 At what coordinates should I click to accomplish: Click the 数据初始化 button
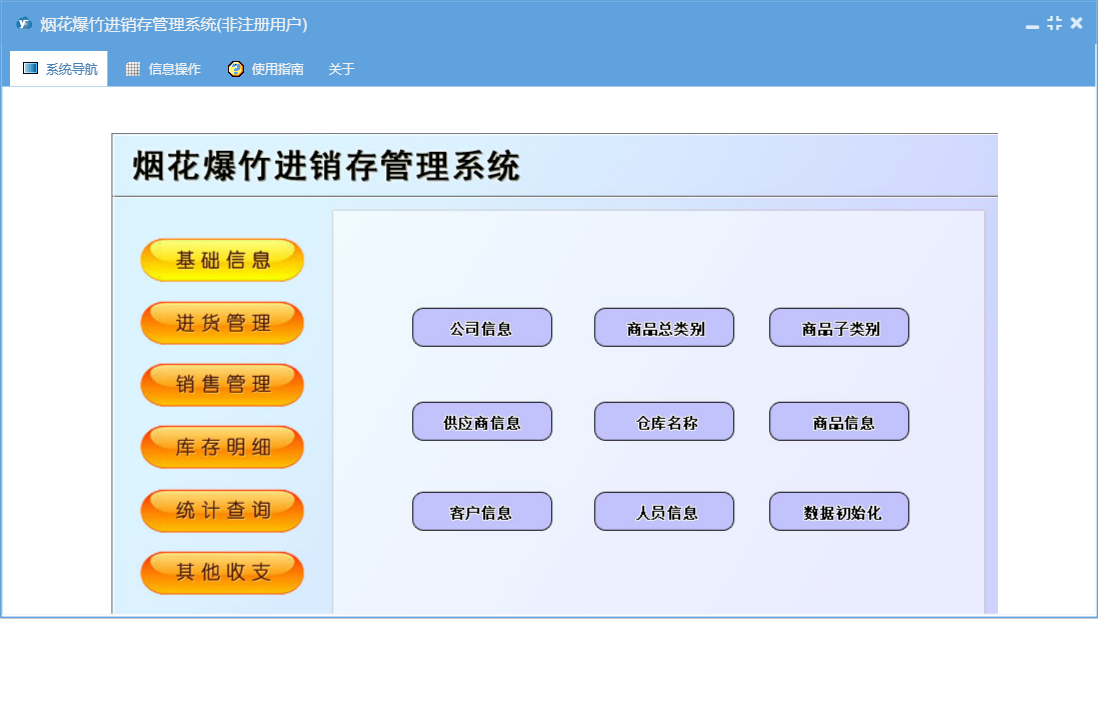point(839,512)
